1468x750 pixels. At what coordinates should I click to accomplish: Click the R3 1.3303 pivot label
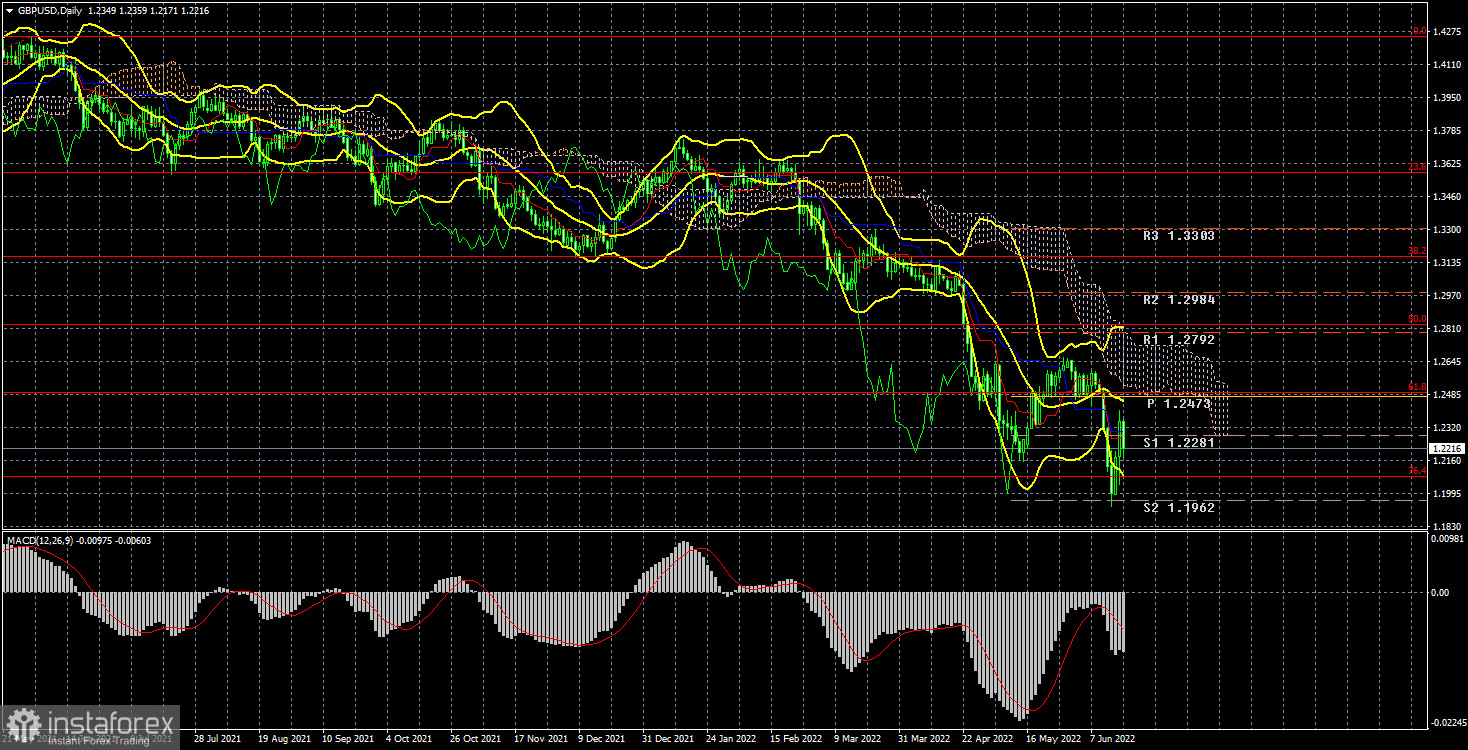coord(1179,237)
